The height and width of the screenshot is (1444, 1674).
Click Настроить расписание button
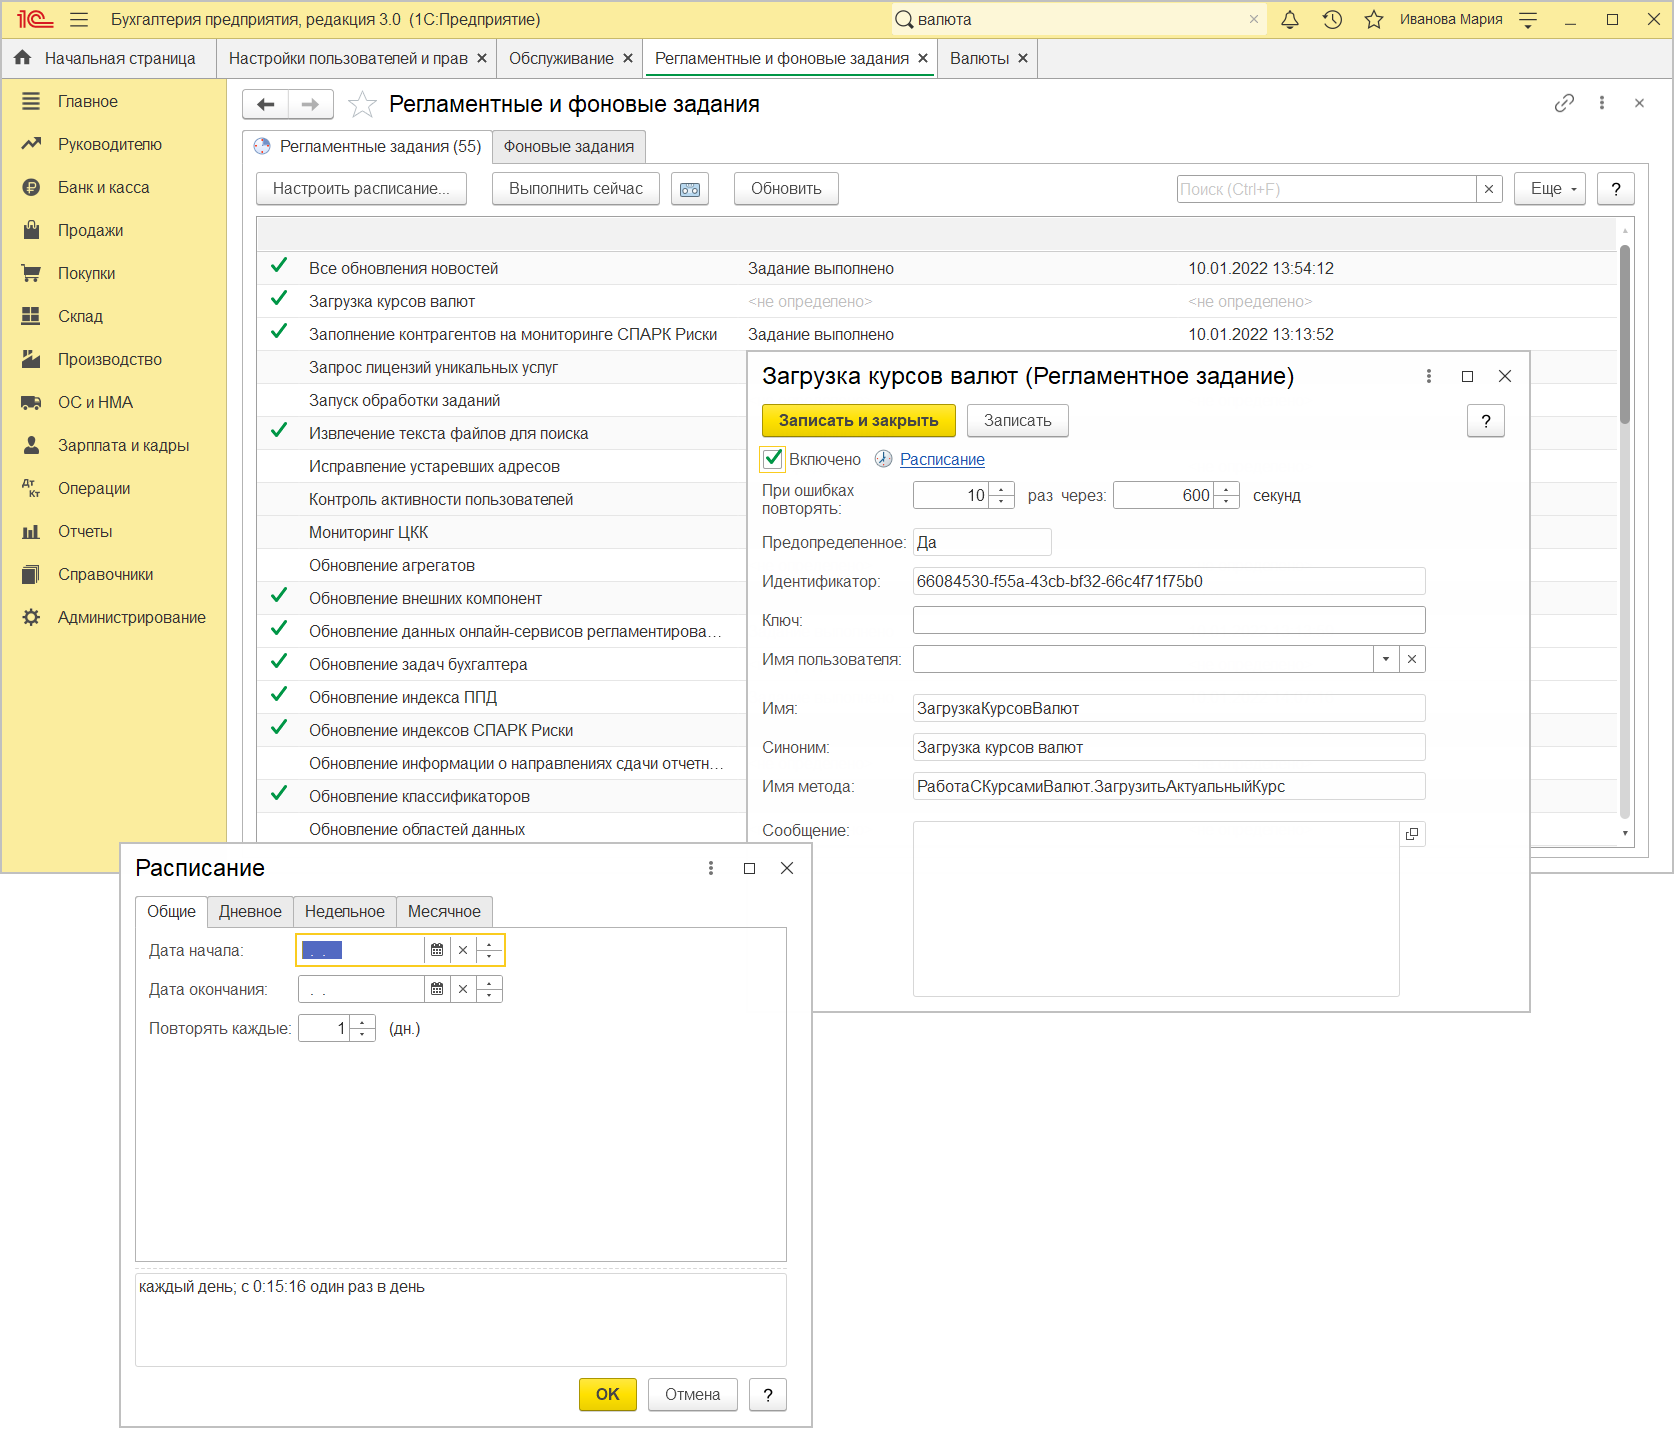coord(361,189)
